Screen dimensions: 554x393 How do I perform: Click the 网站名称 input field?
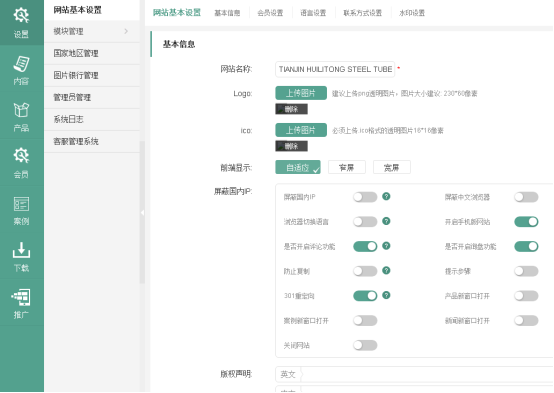point(335,69)
